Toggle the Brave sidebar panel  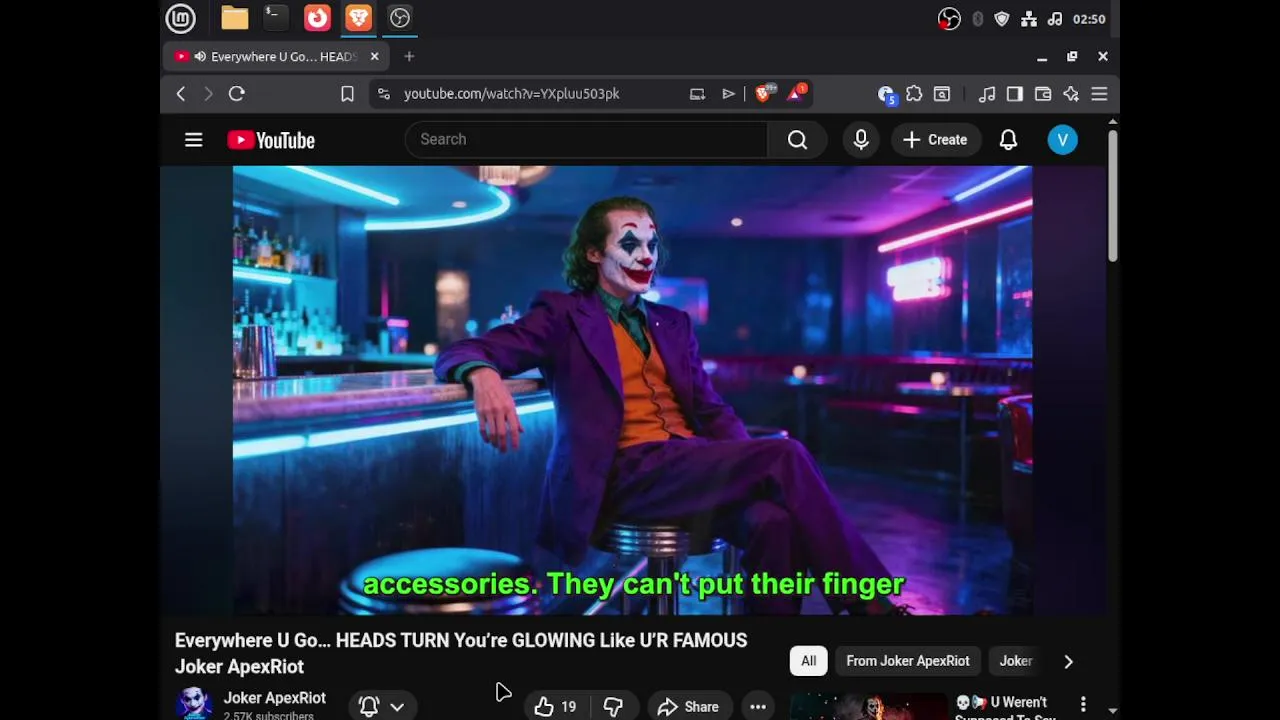point(1015,94)
